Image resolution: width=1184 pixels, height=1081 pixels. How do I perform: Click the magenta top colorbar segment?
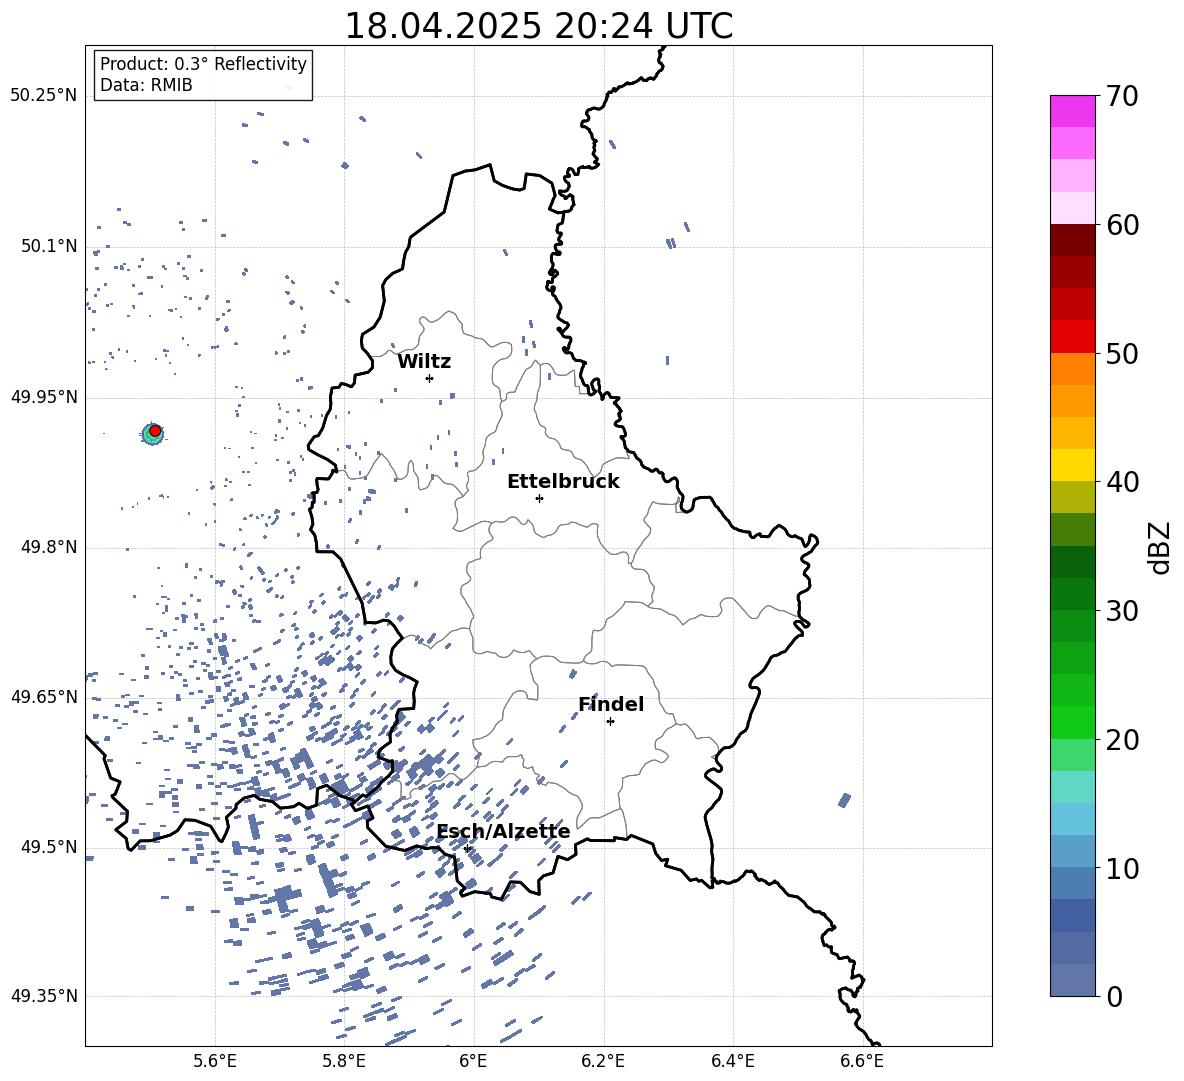pyautogui.click(x=1072, y=111)
